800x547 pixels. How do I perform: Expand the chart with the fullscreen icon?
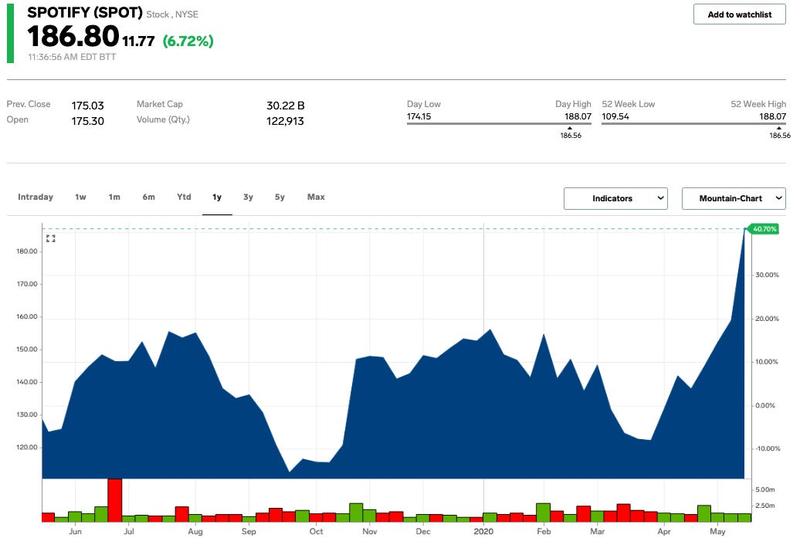51,238
